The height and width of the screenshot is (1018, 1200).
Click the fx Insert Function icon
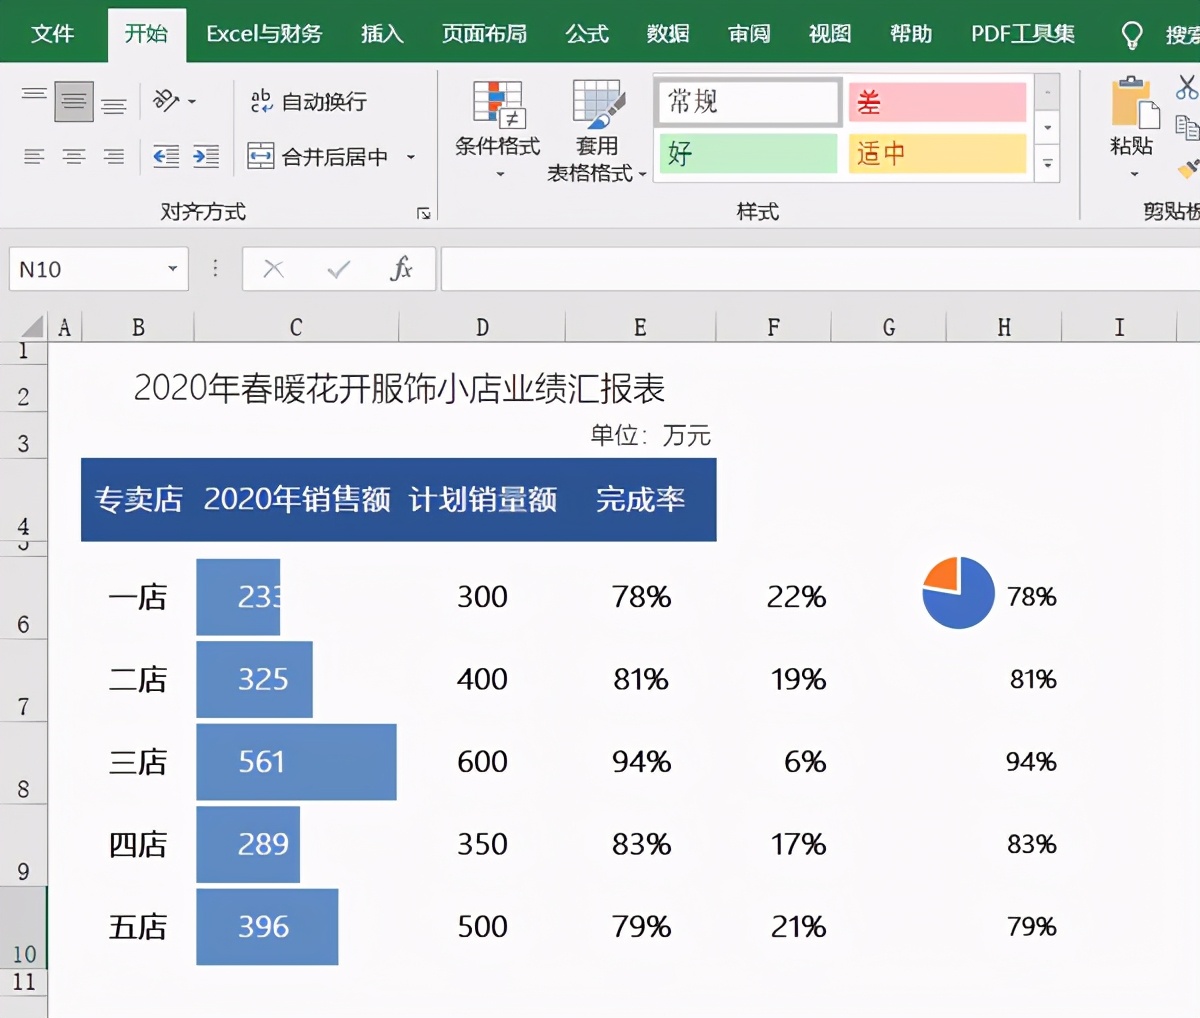[399, 268]
